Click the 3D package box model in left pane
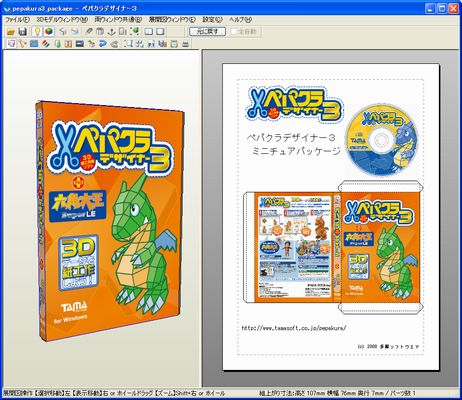 pyautogui.click(x=110, y=222)
